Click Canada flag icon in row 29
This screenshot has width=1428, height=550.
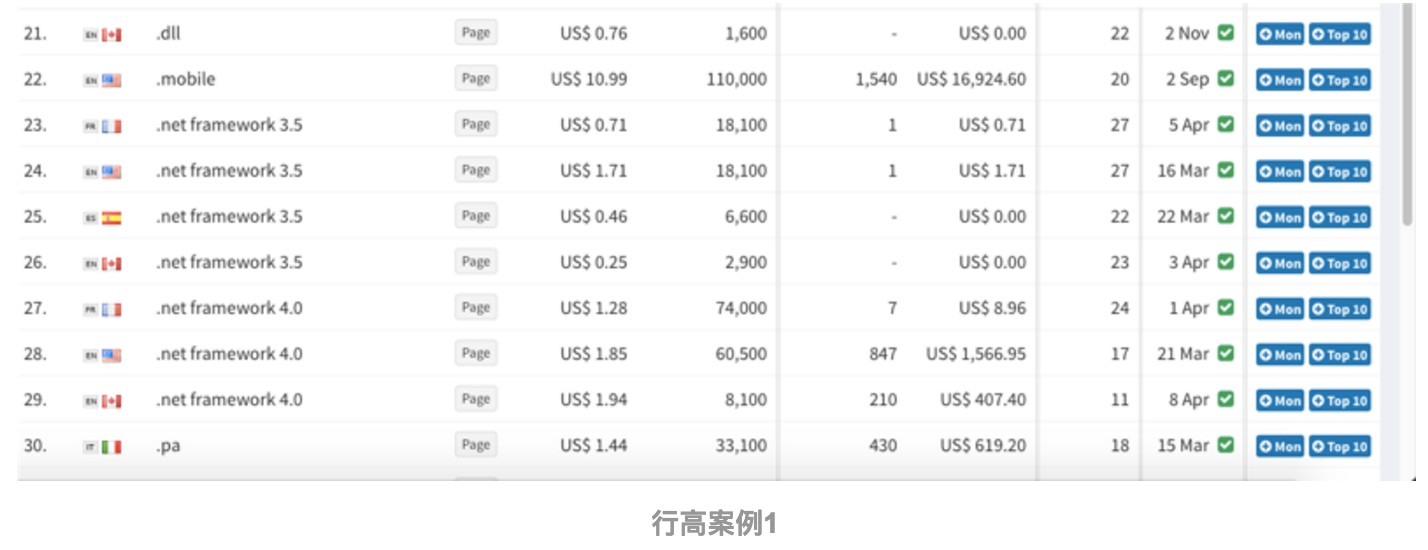click(111, 402)
